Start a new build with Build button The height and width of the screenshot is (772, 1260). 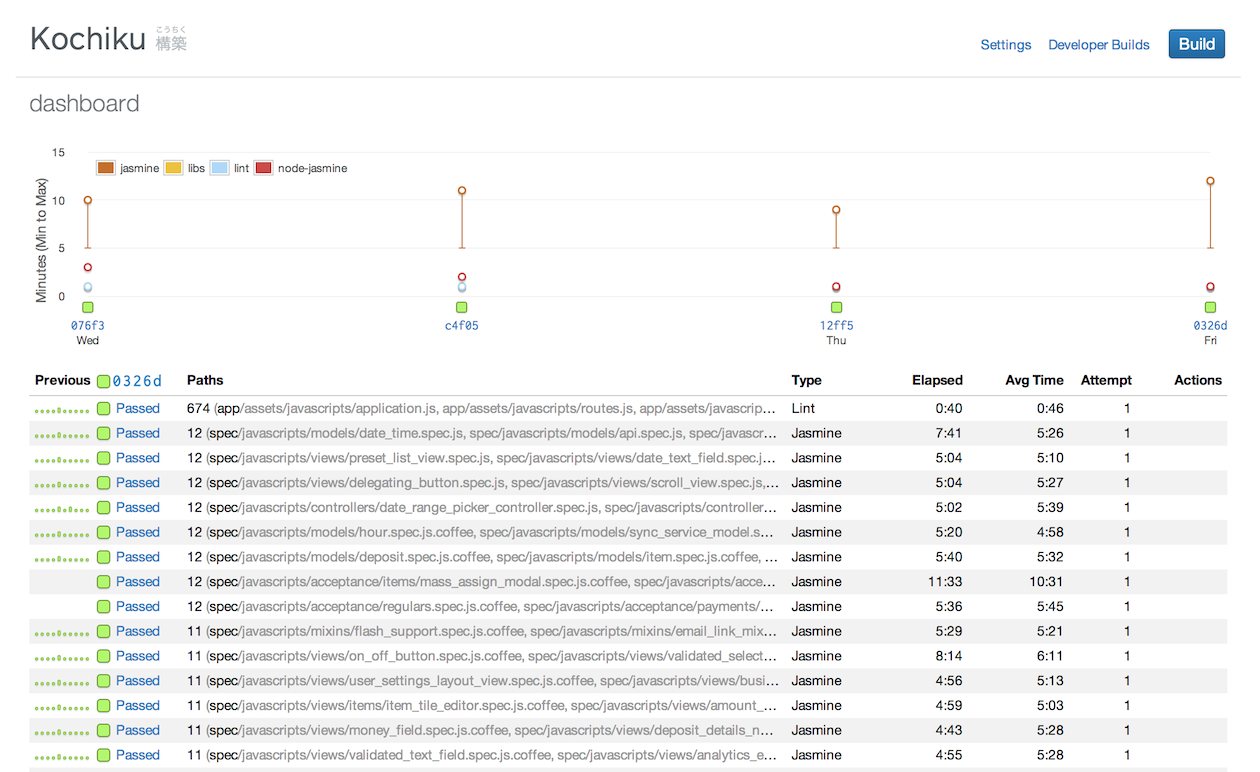1196,44
